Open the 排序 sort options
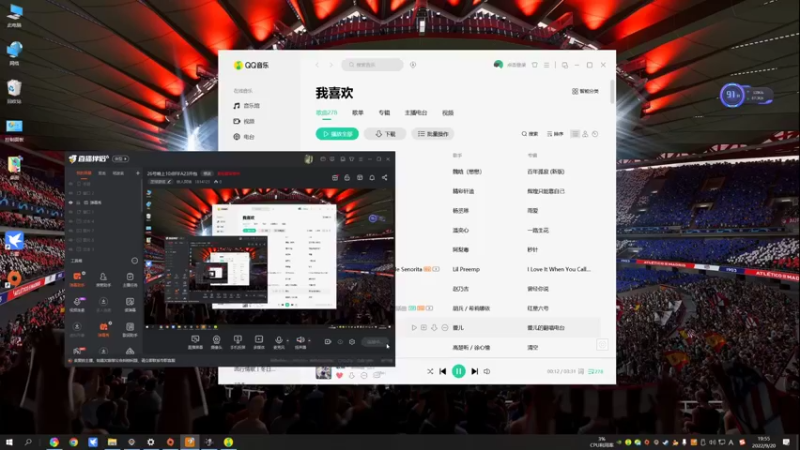The height and width of the screenshot is (450, 800). (555, 134)
